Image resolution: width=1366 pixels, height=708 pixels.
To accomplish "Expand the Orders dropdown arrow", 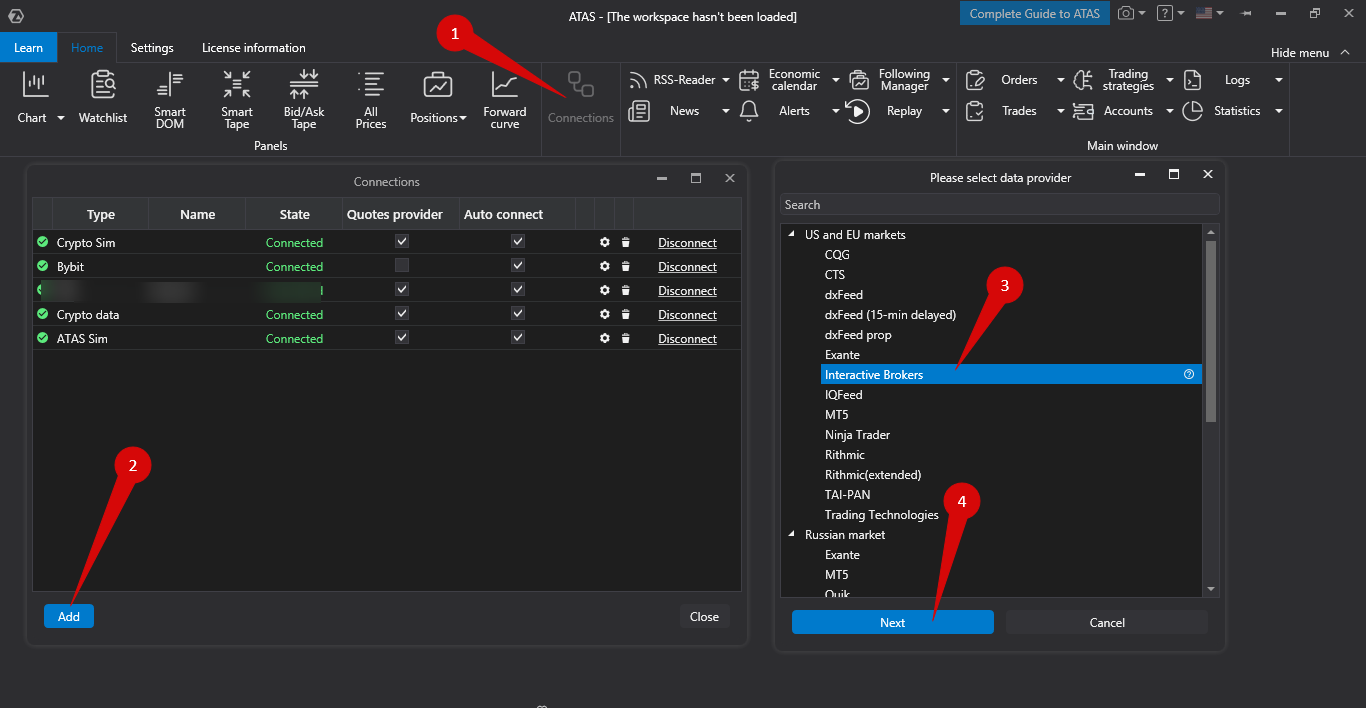I will click(1059, 80).
